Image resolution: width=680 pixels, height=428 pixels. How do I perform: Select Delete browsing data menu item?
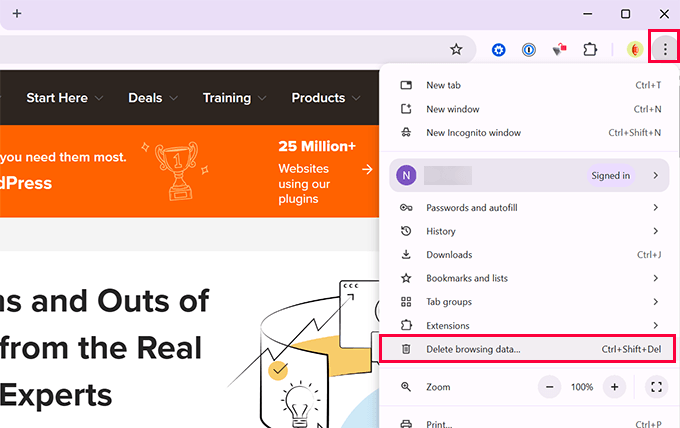(473, 349)
